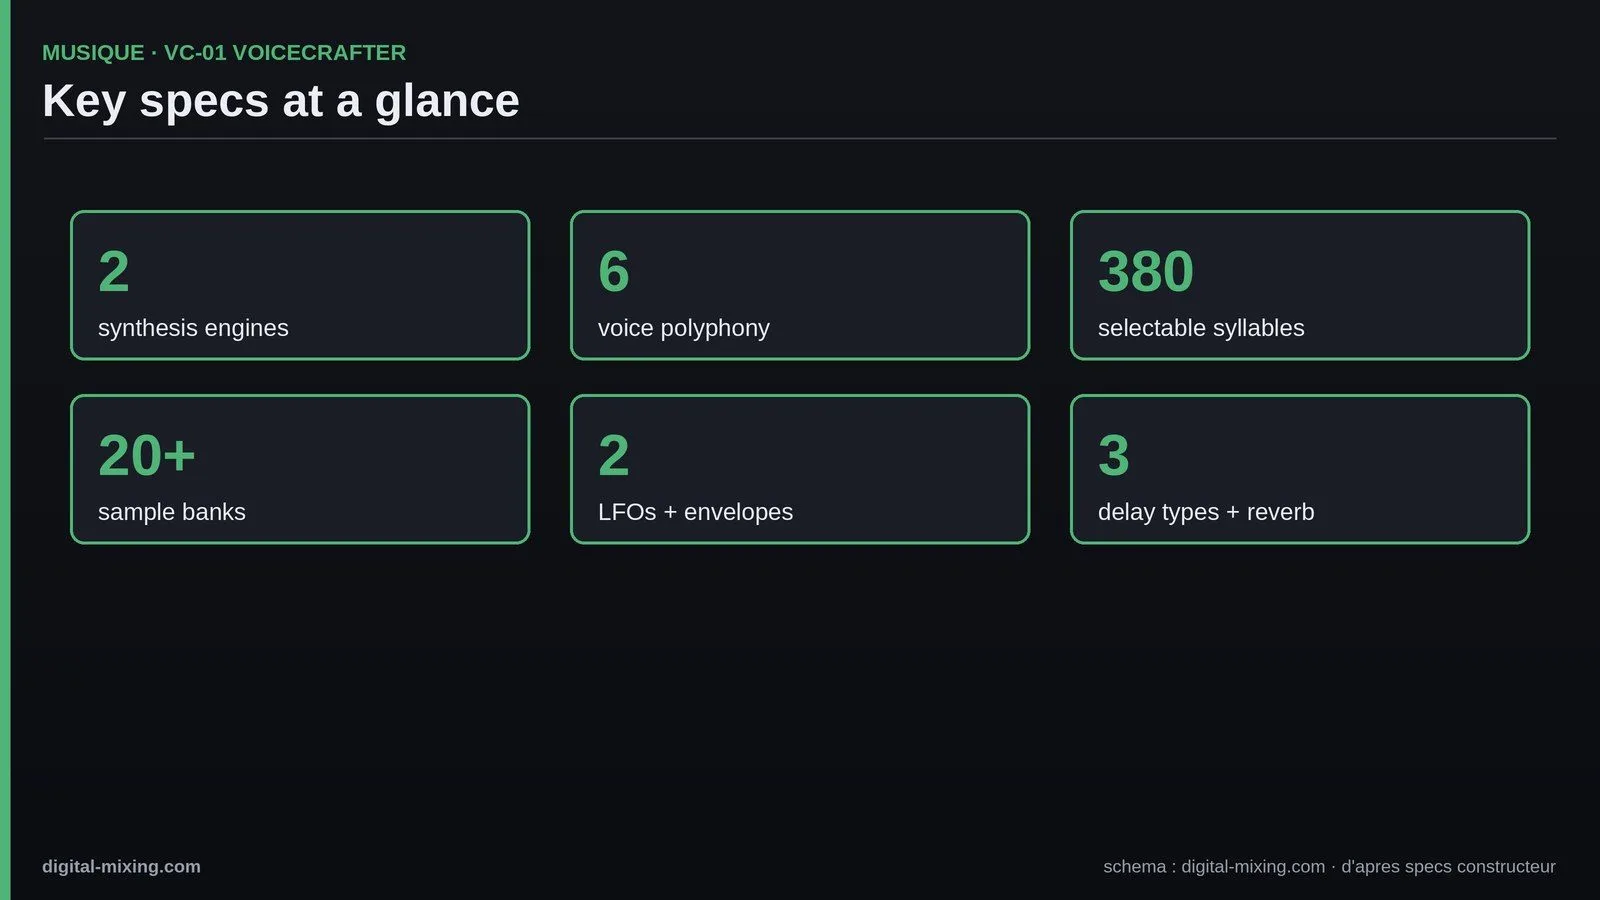Click the large number 380
1600x900 pixels.
click(x=1146, y=271)
